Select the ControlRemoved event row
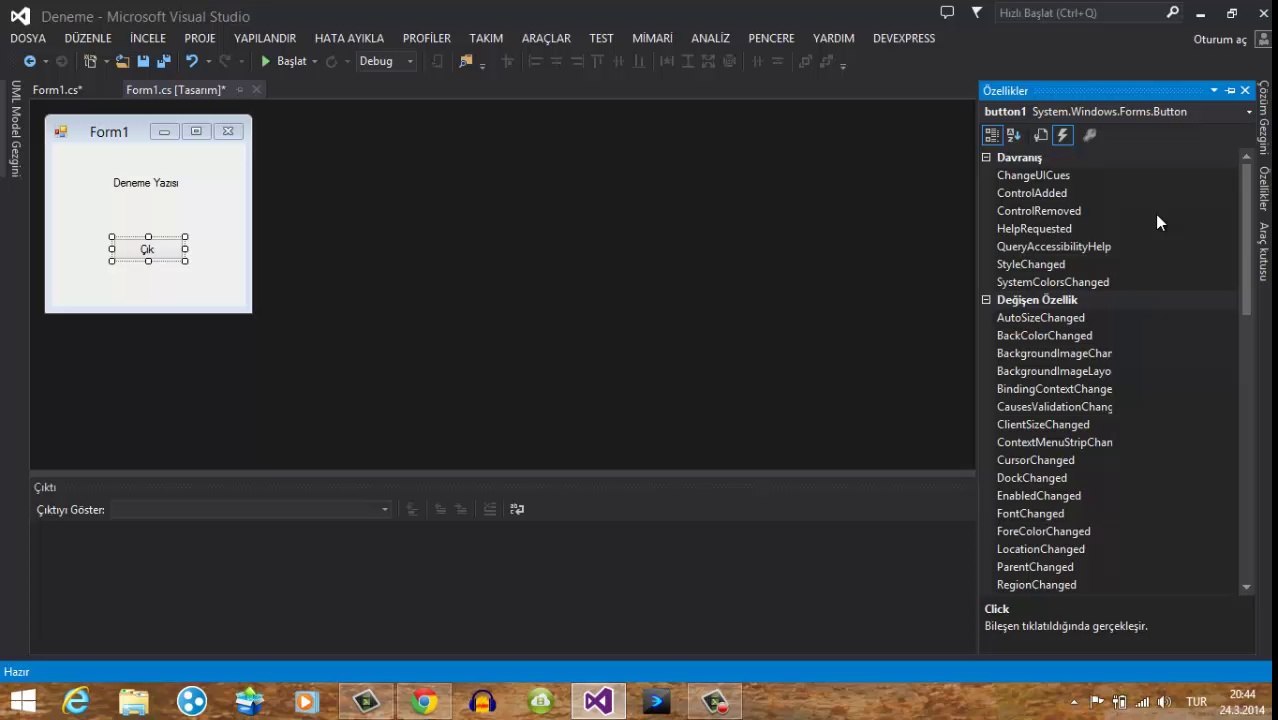 (1109, 211)
